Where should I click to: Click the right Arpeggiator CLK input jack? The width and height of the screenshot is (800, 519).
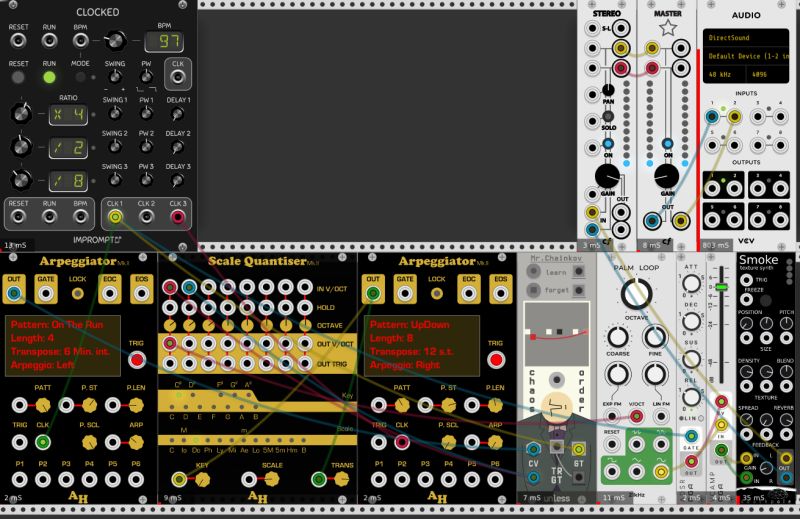pos(402,442)
